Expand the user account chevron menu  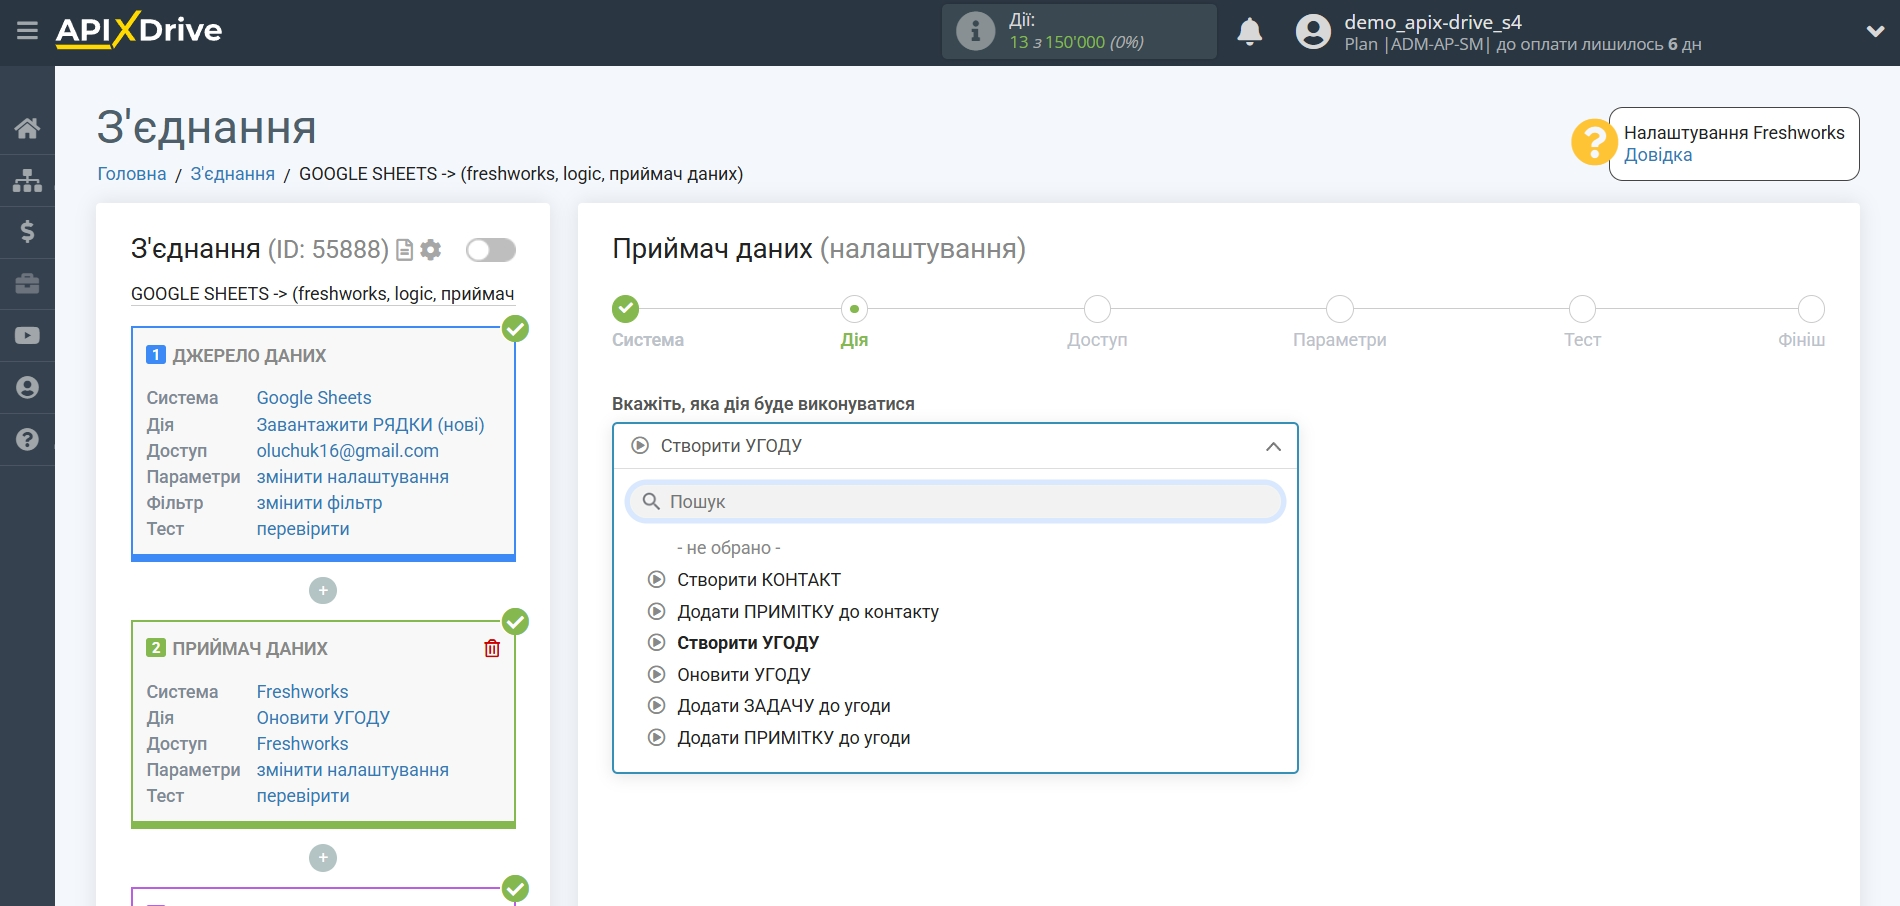1875,32
